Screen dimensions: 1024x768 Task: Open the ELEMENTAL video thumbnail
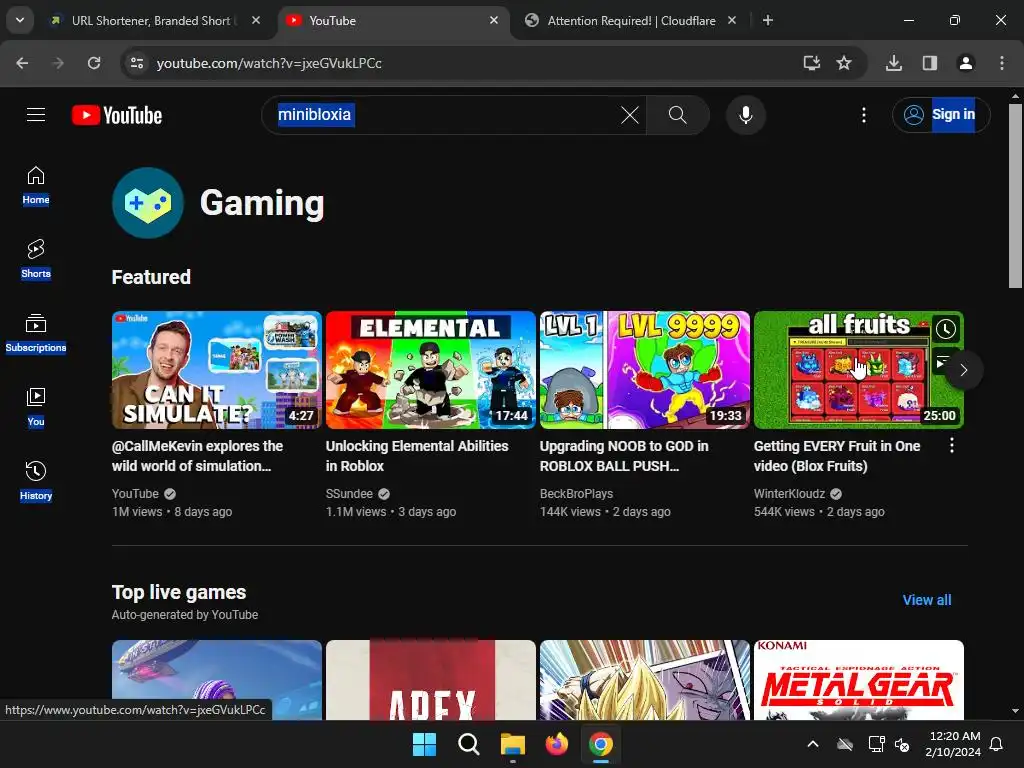coord(430,370)
